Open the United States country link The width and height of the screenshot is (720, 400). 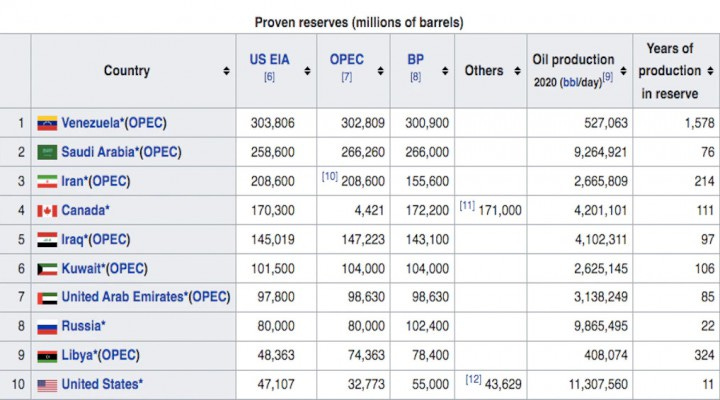pos(100,384)
